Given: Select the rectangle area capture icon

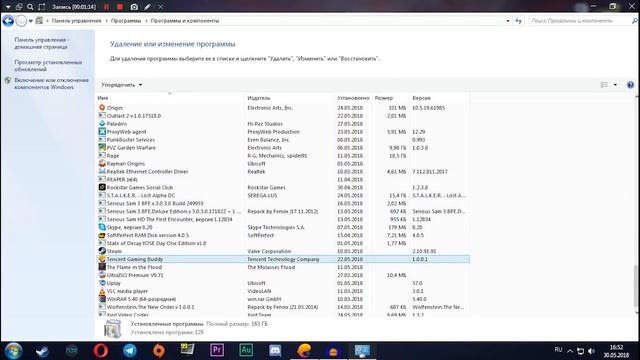Looking at the screenshot, I should click(42, 7).
